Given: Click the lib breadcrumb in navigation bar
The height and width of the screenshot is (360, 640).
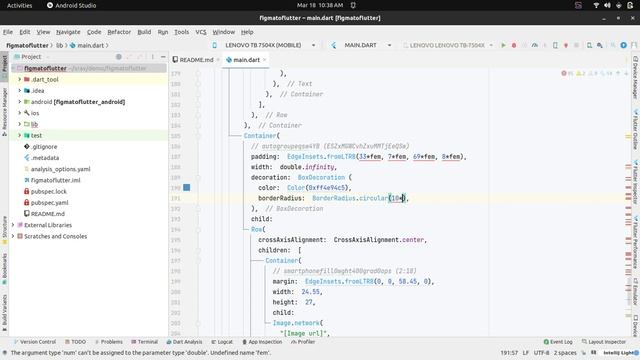Looking at the screenshot, I should pyautogui.click(x=60, y=45).
